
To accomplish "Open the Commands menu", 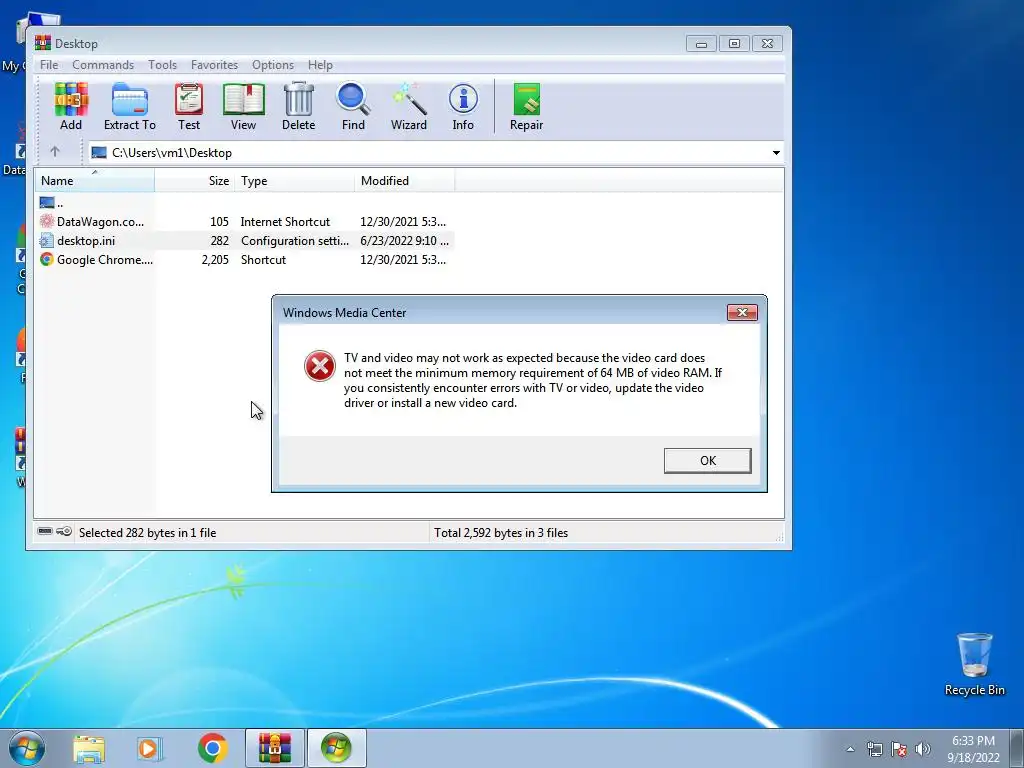I will point(103,65).
